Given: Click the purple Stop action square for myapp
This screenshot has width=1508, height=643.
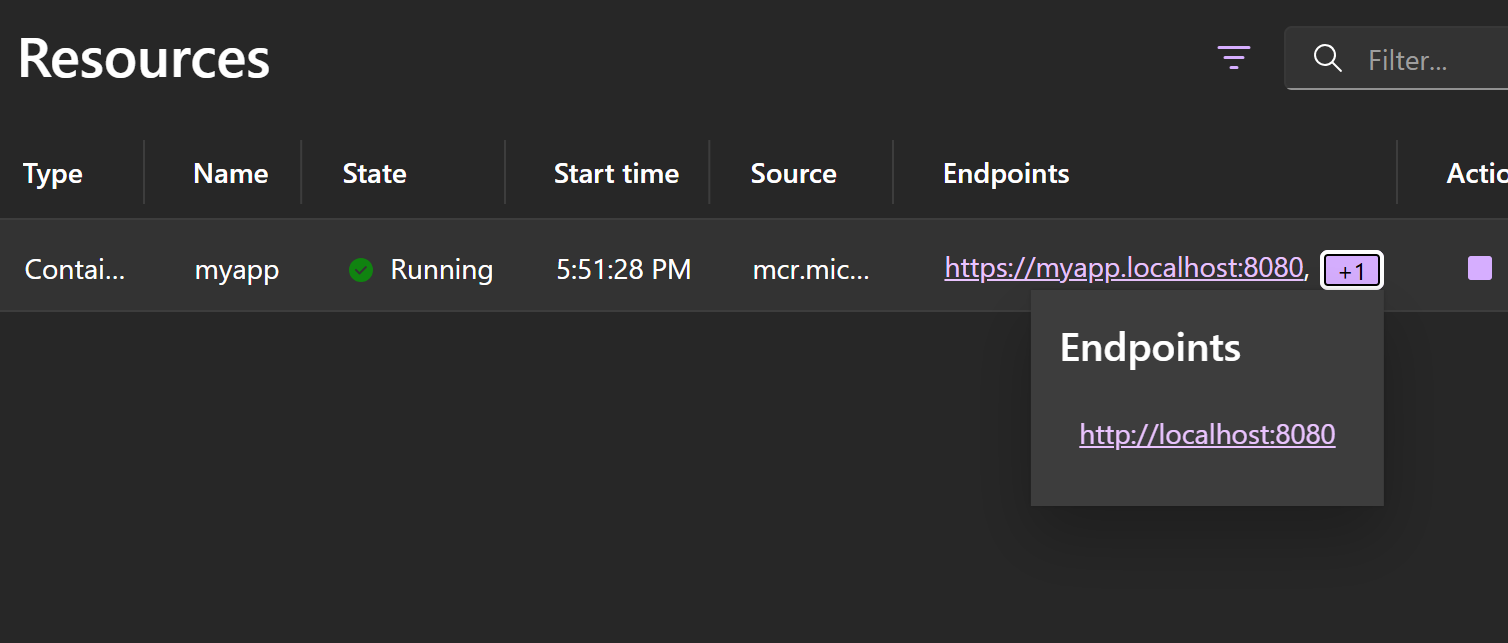Looking at the screenshot, I should 1479,267.
